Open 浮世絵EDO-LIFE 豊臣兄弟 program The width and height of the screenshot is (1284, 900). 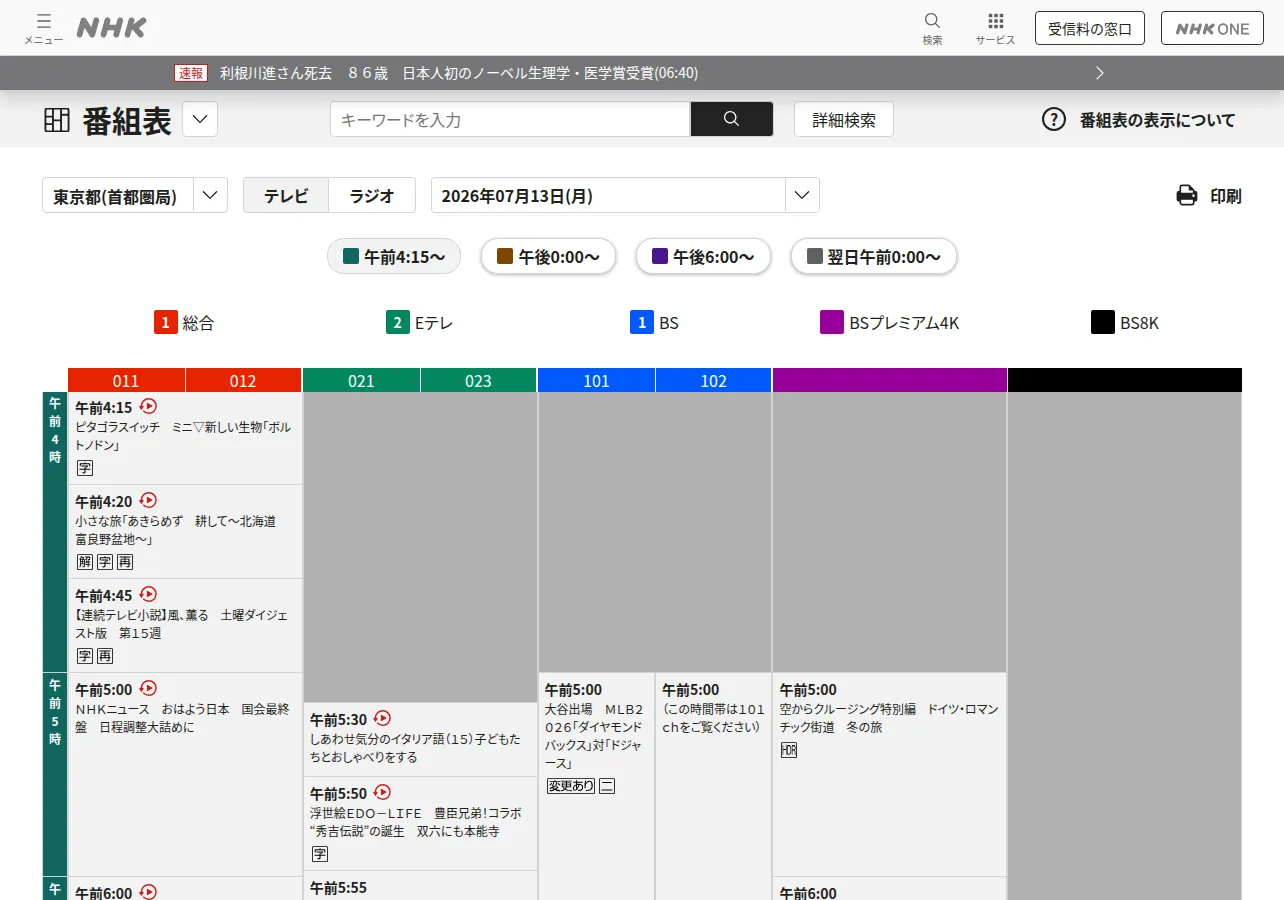(x=420, y=824)
